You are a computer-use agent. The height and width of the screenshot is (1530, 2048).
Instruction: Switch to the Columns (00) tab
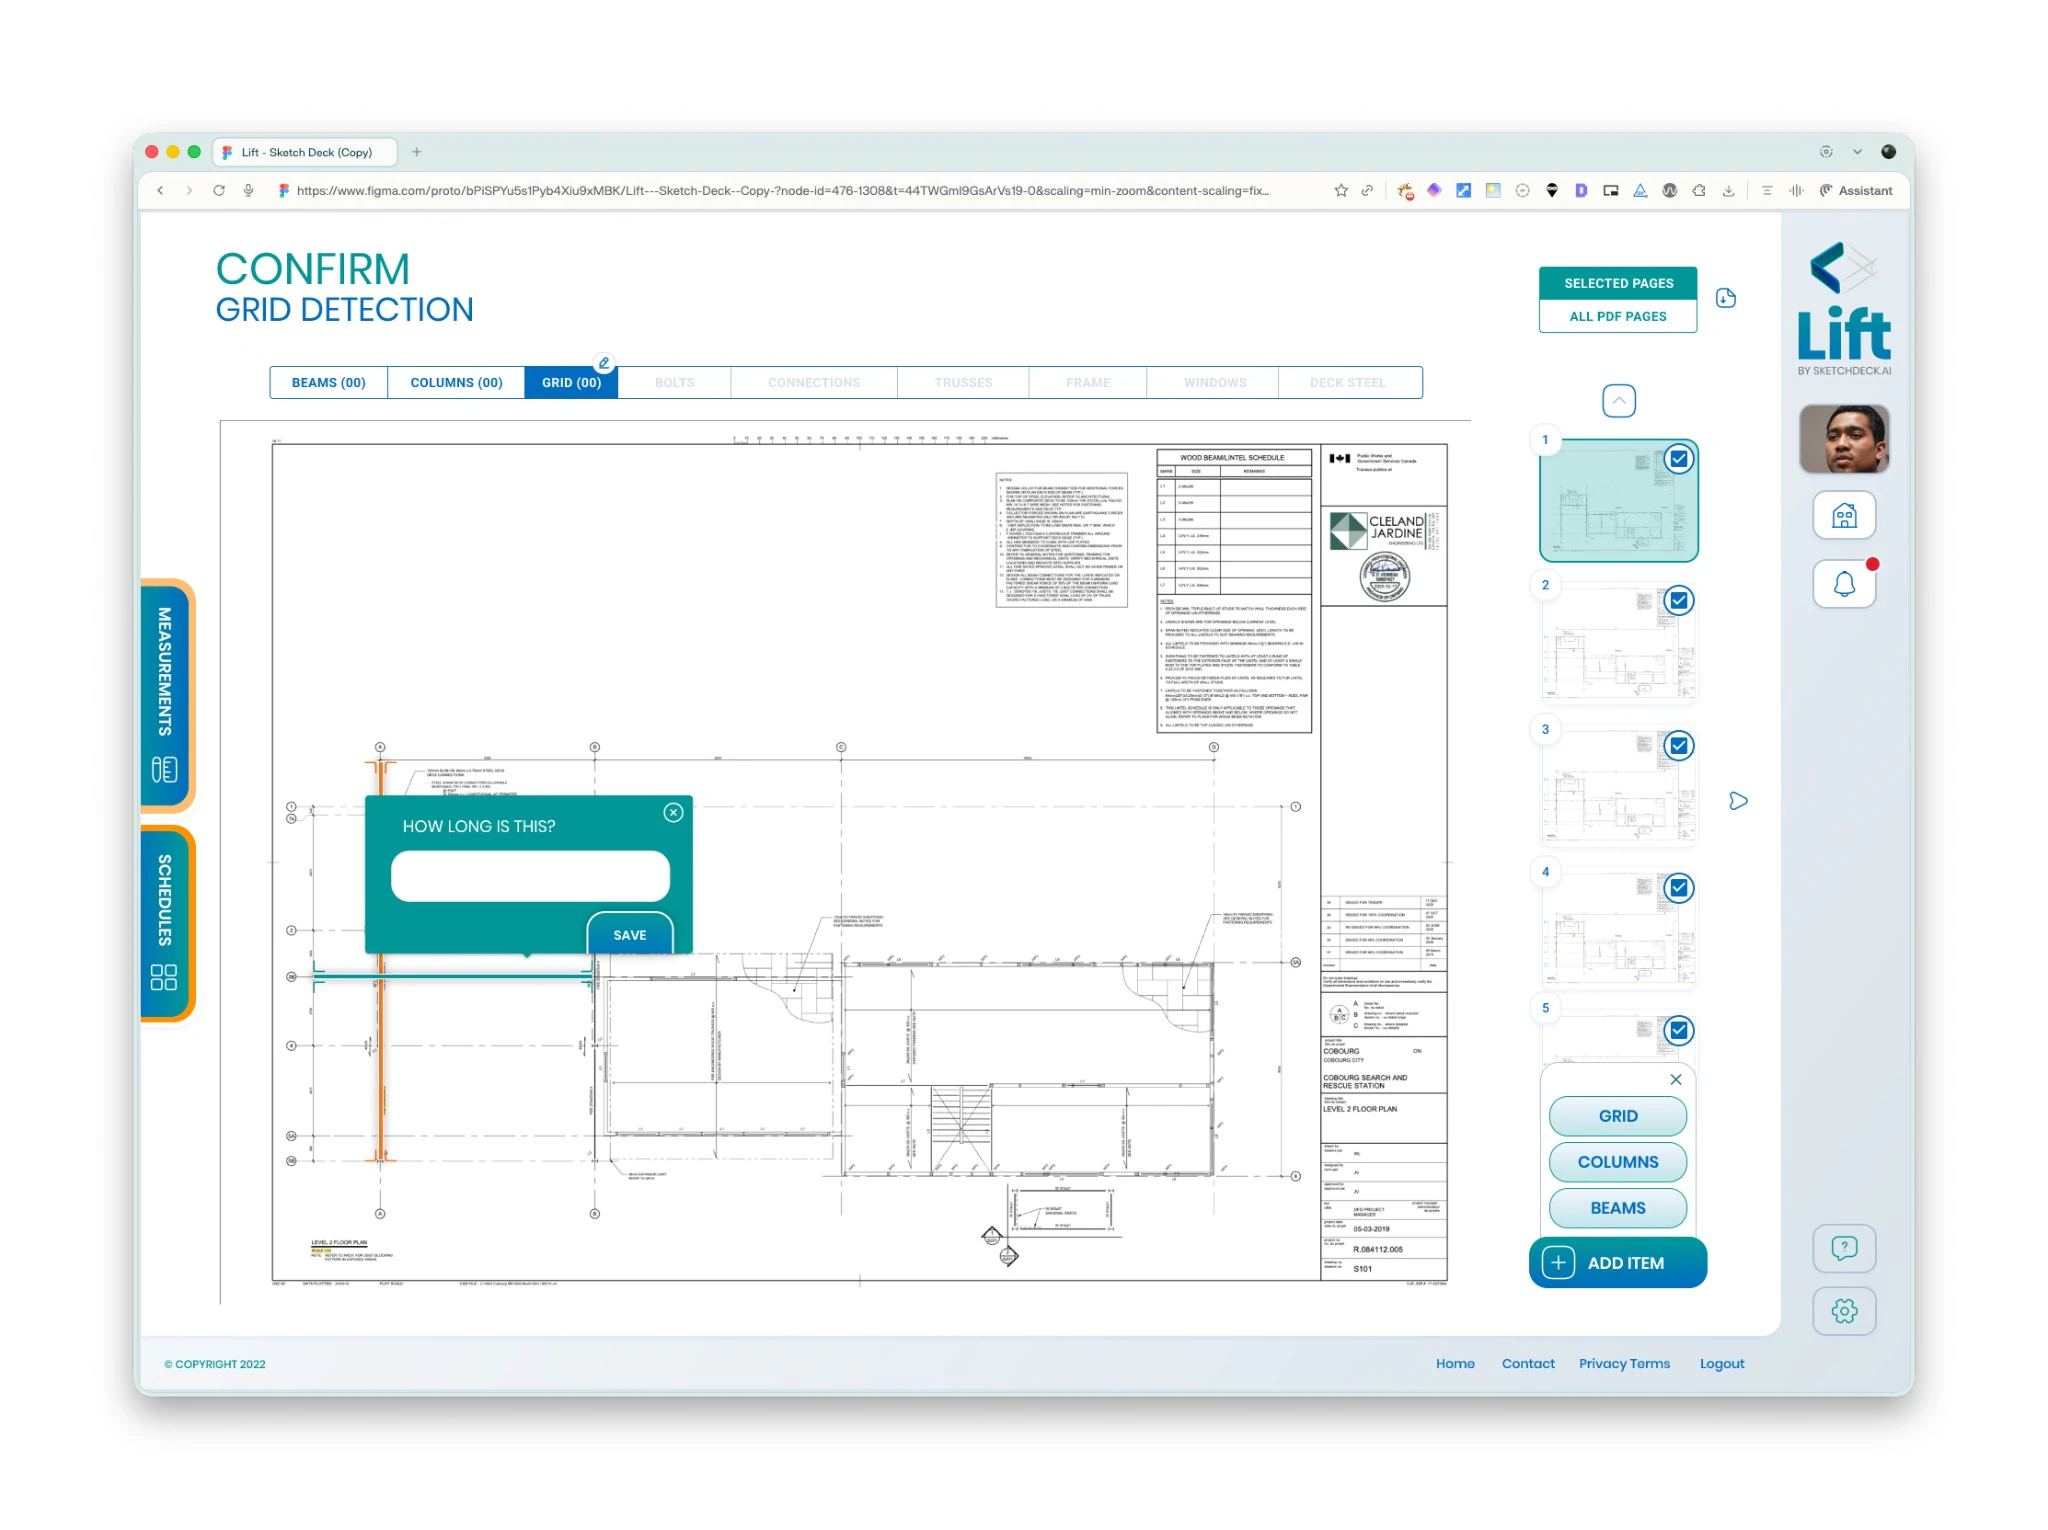tap(456, 382)
